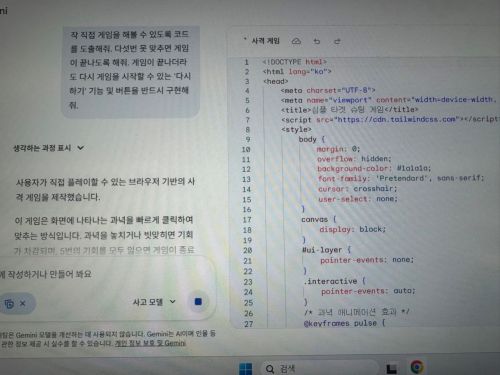This screenshot has width=500, height=375.
Task: Click the magnifier in taskbar search
Action: pos(270,369)
